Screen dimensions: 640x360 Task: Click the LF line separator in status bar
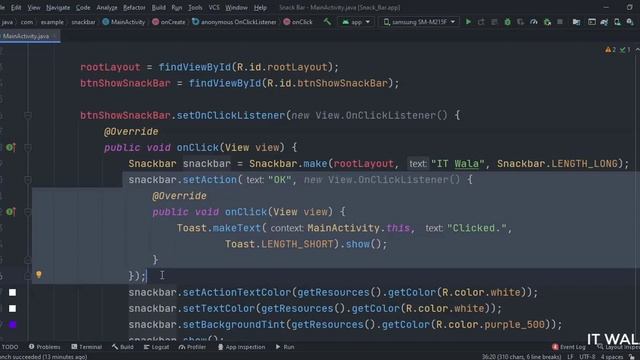pos(570,357)
